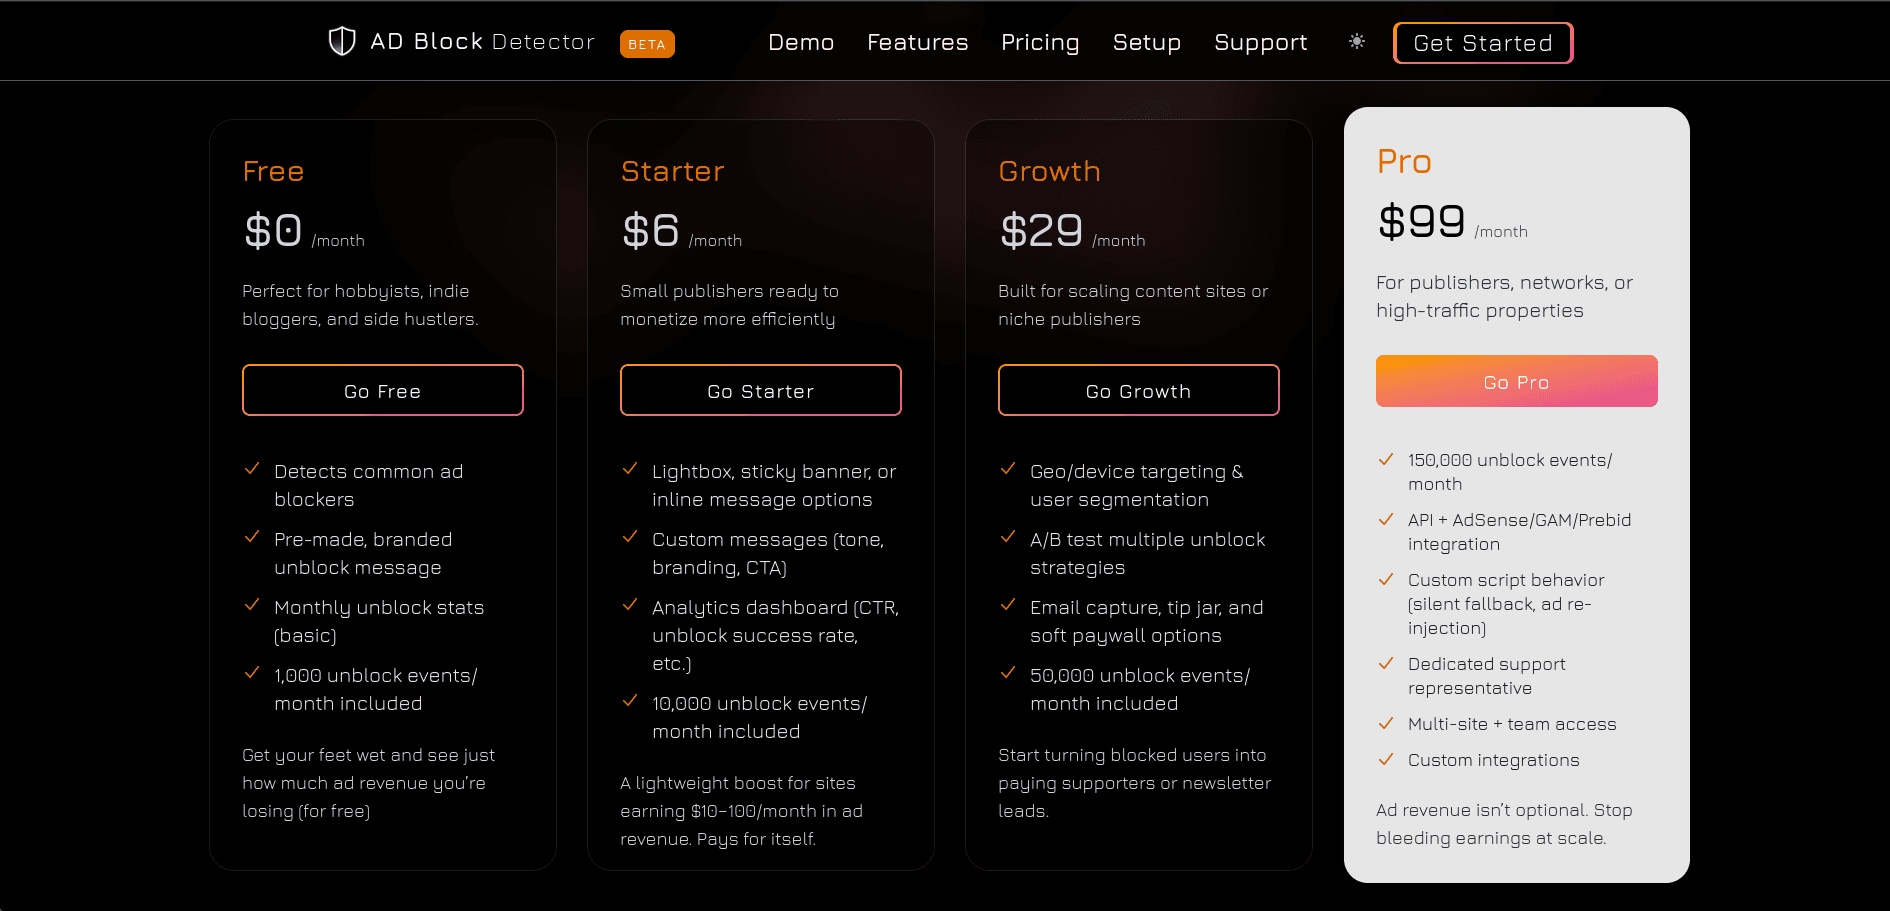Toggle the light theme sun icon
The width and height of the screenshot is (1890, 911).
1356,41
